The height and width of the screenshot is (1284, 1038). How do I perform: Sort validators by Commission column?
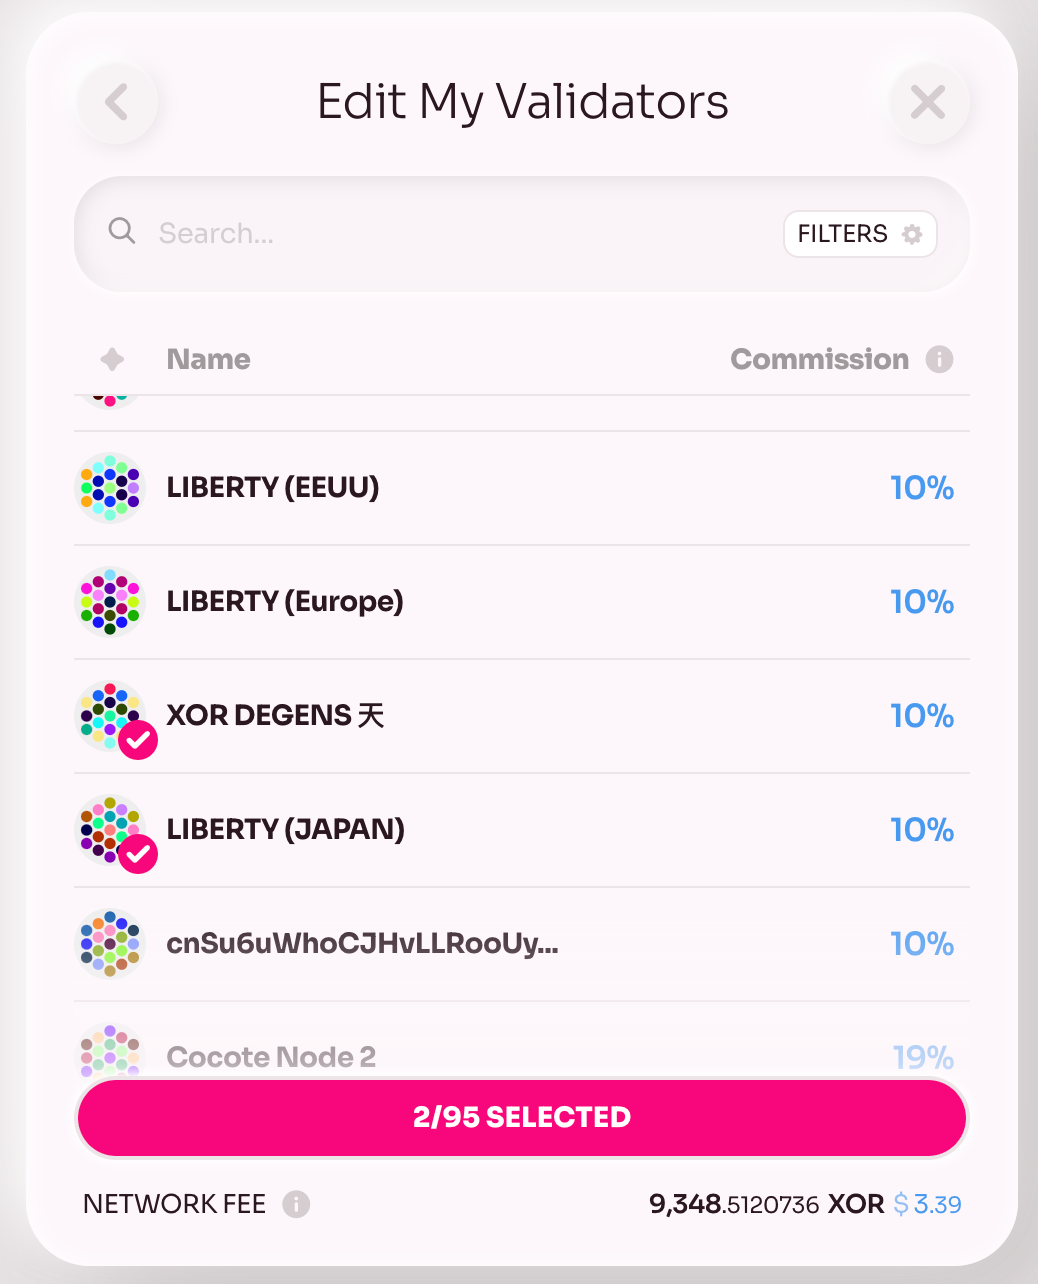[819, 359]
